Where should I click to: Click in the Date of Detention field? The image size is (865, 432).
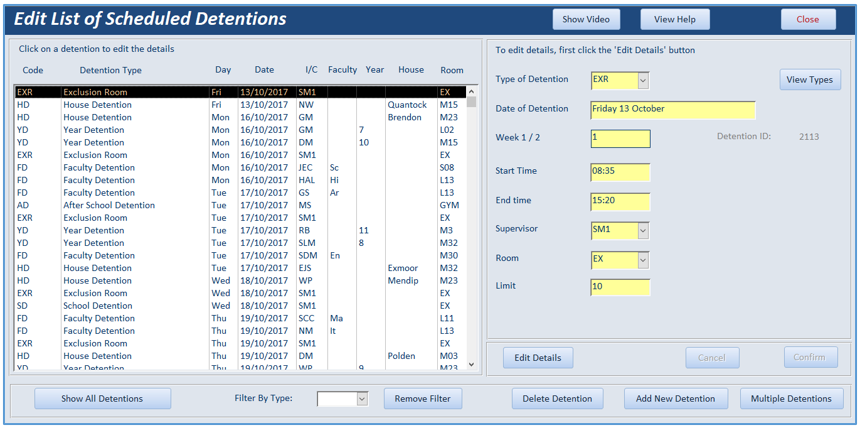pyautogui.click(x=672, y=110)
